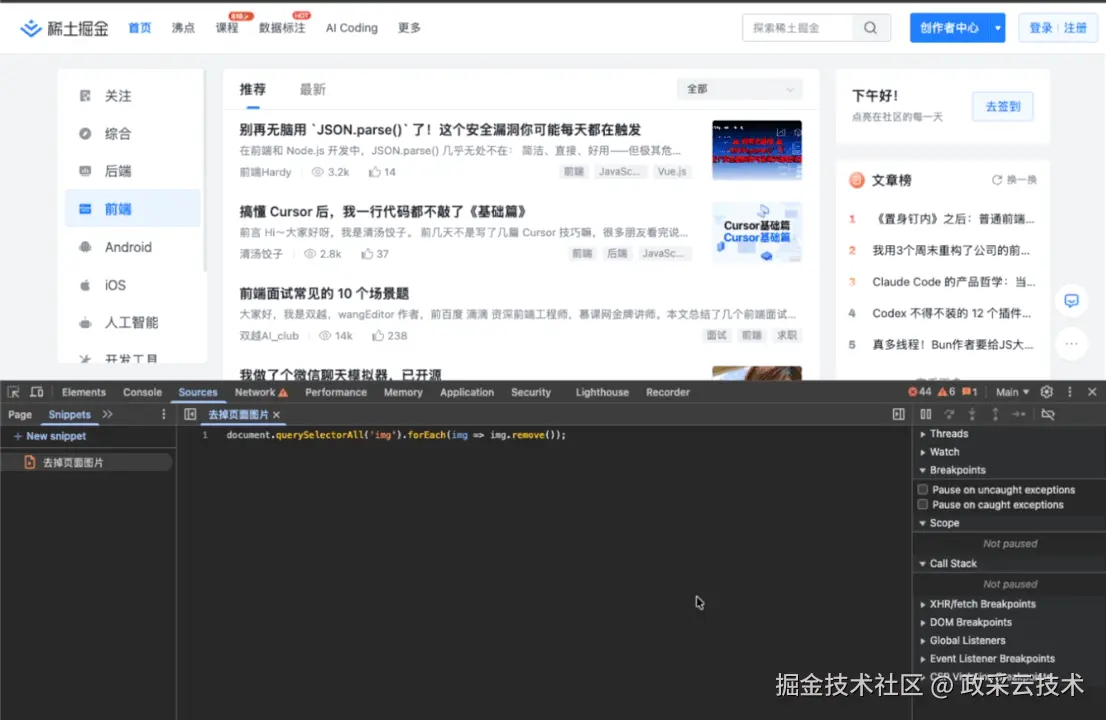Click the pause script execution button
1106x720 pixels.
925,415
